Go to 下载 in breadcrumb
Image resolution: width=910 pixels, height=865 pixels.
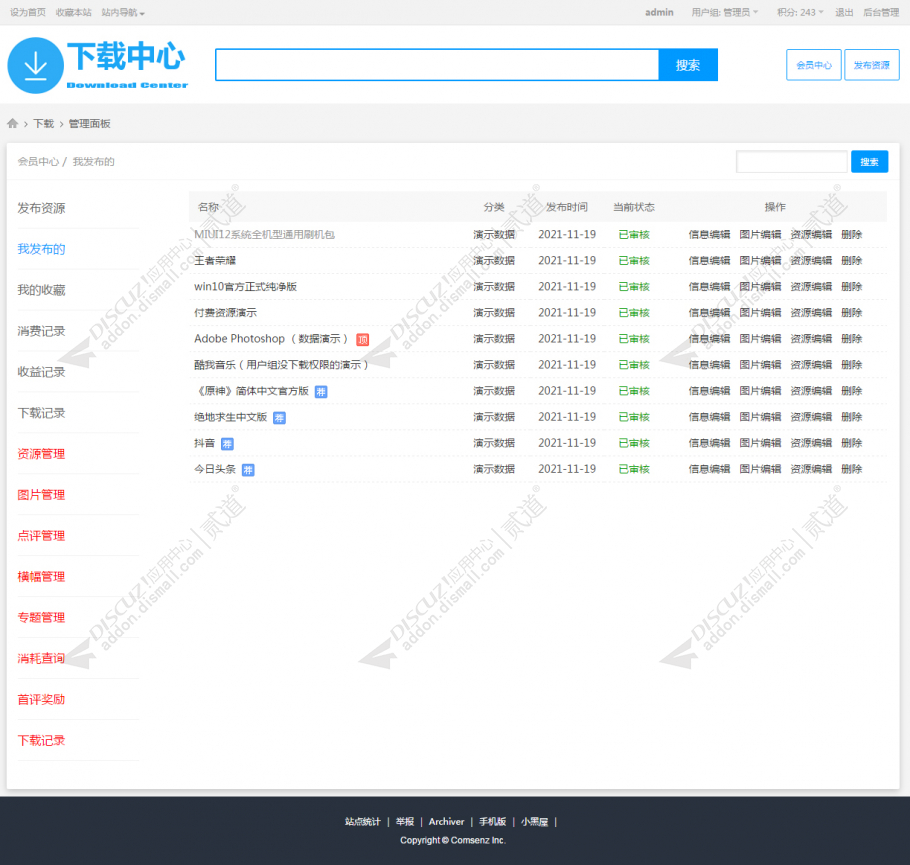44,123
